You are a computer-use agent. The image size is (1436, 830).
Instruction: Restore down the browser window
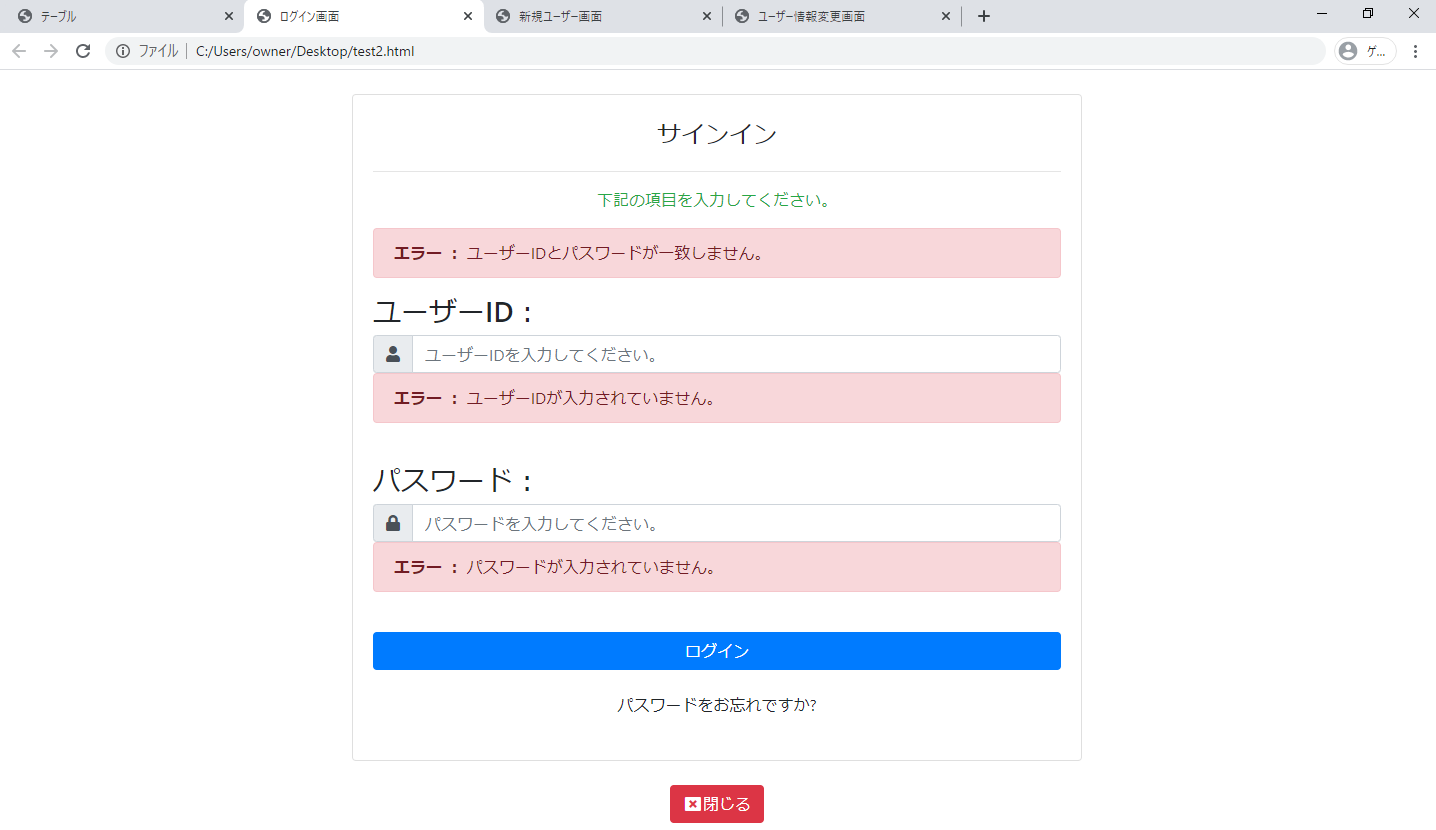coord(1368,14)
